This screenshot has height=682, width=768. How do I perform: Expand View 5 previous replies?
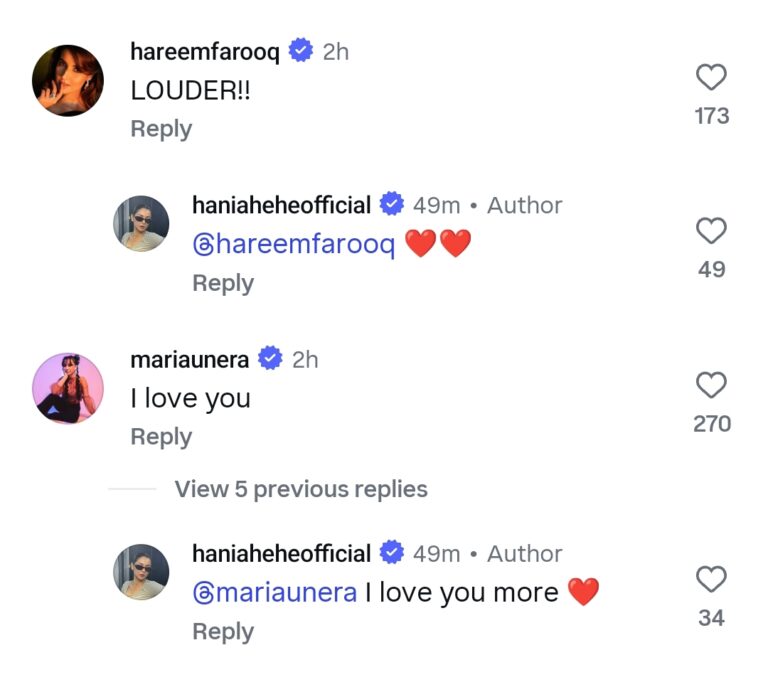point(300,489)
